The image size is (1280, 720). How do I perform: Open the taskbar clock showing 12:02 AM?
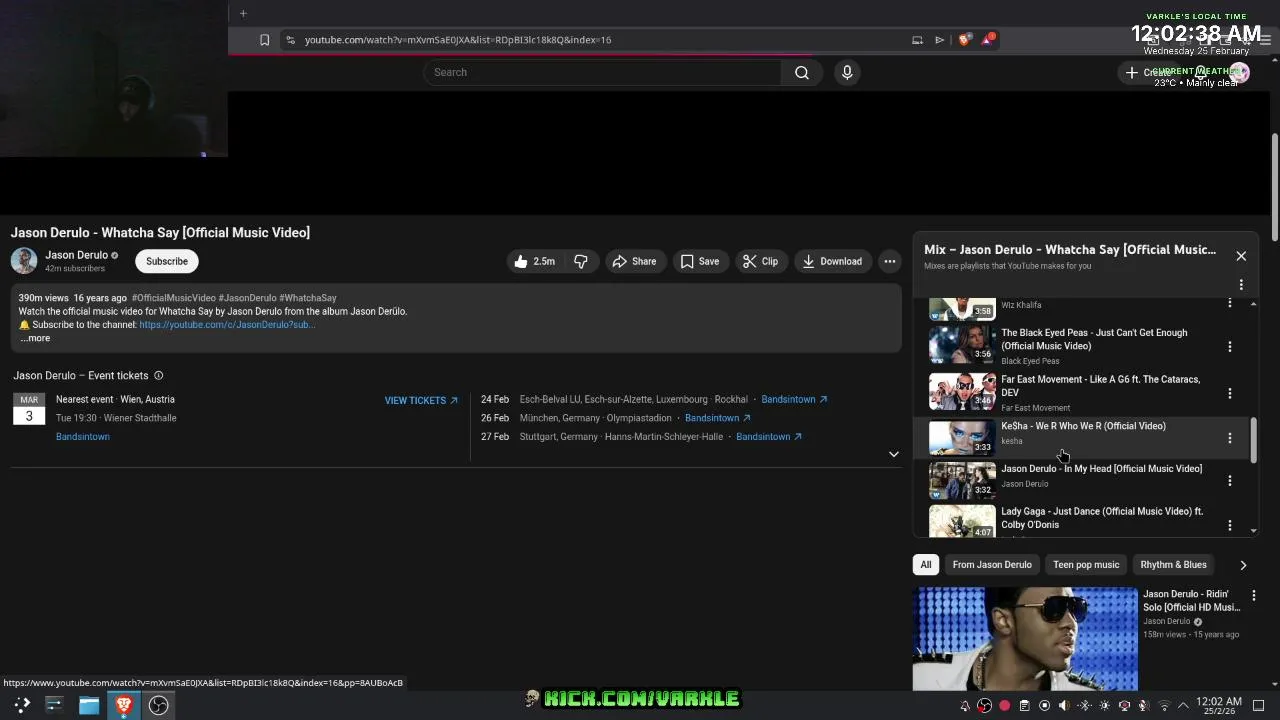pos(1219,705)
